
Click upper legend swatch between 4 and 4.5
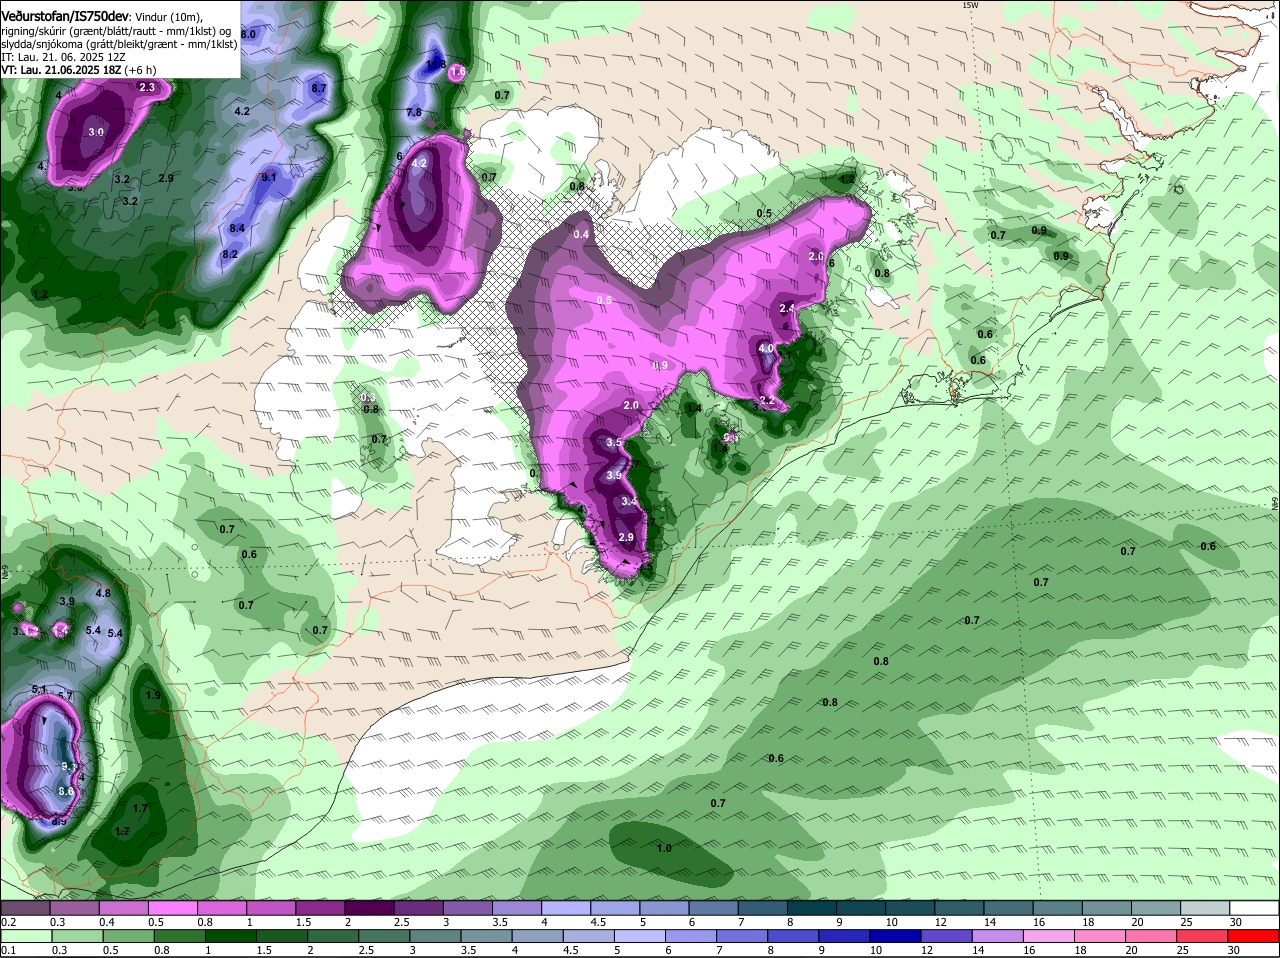tap(566, 908)
